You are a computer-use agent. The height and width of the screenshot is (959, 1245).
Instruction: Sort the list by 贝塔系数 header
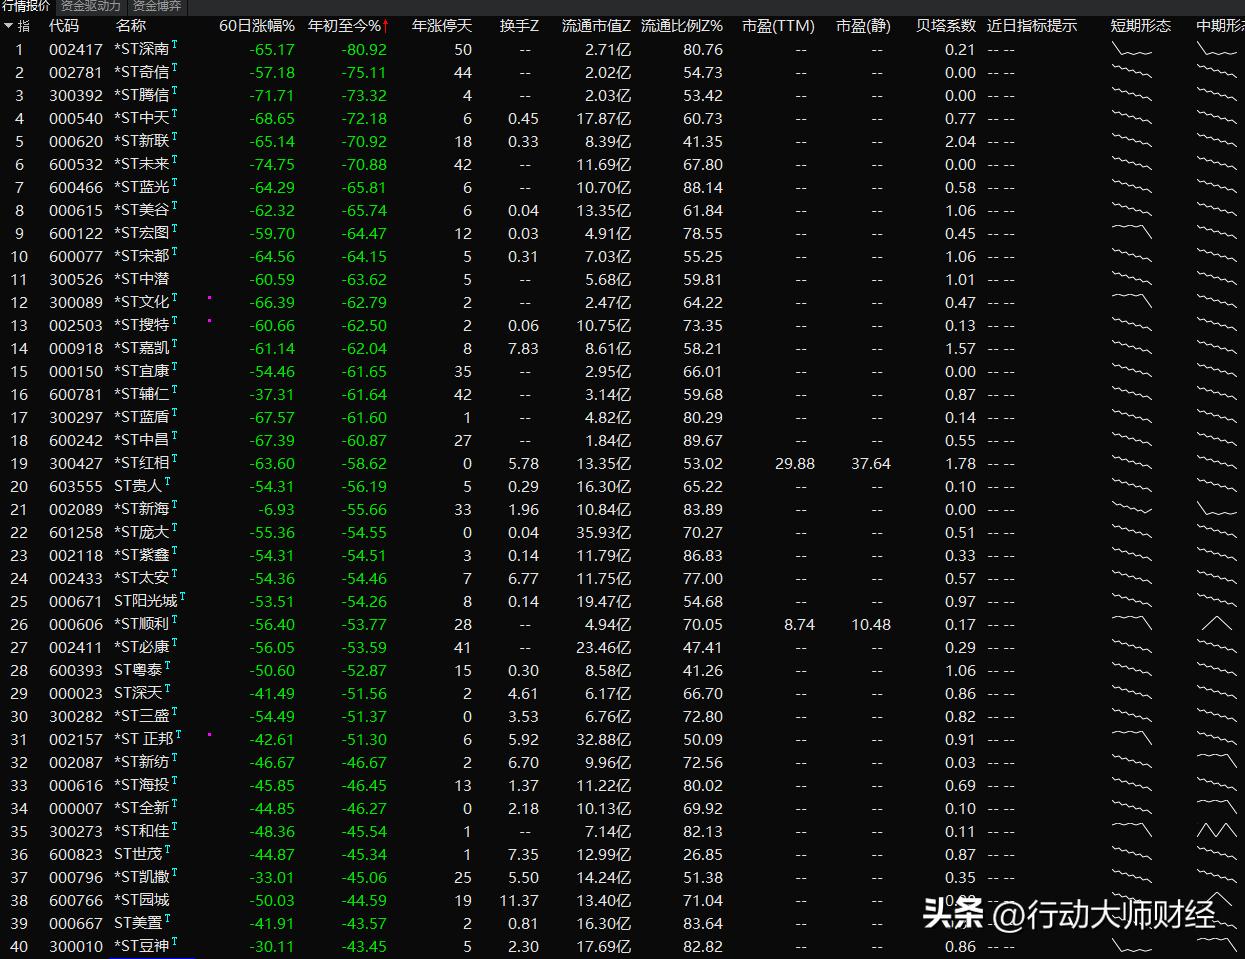click(x=945, y=26)
